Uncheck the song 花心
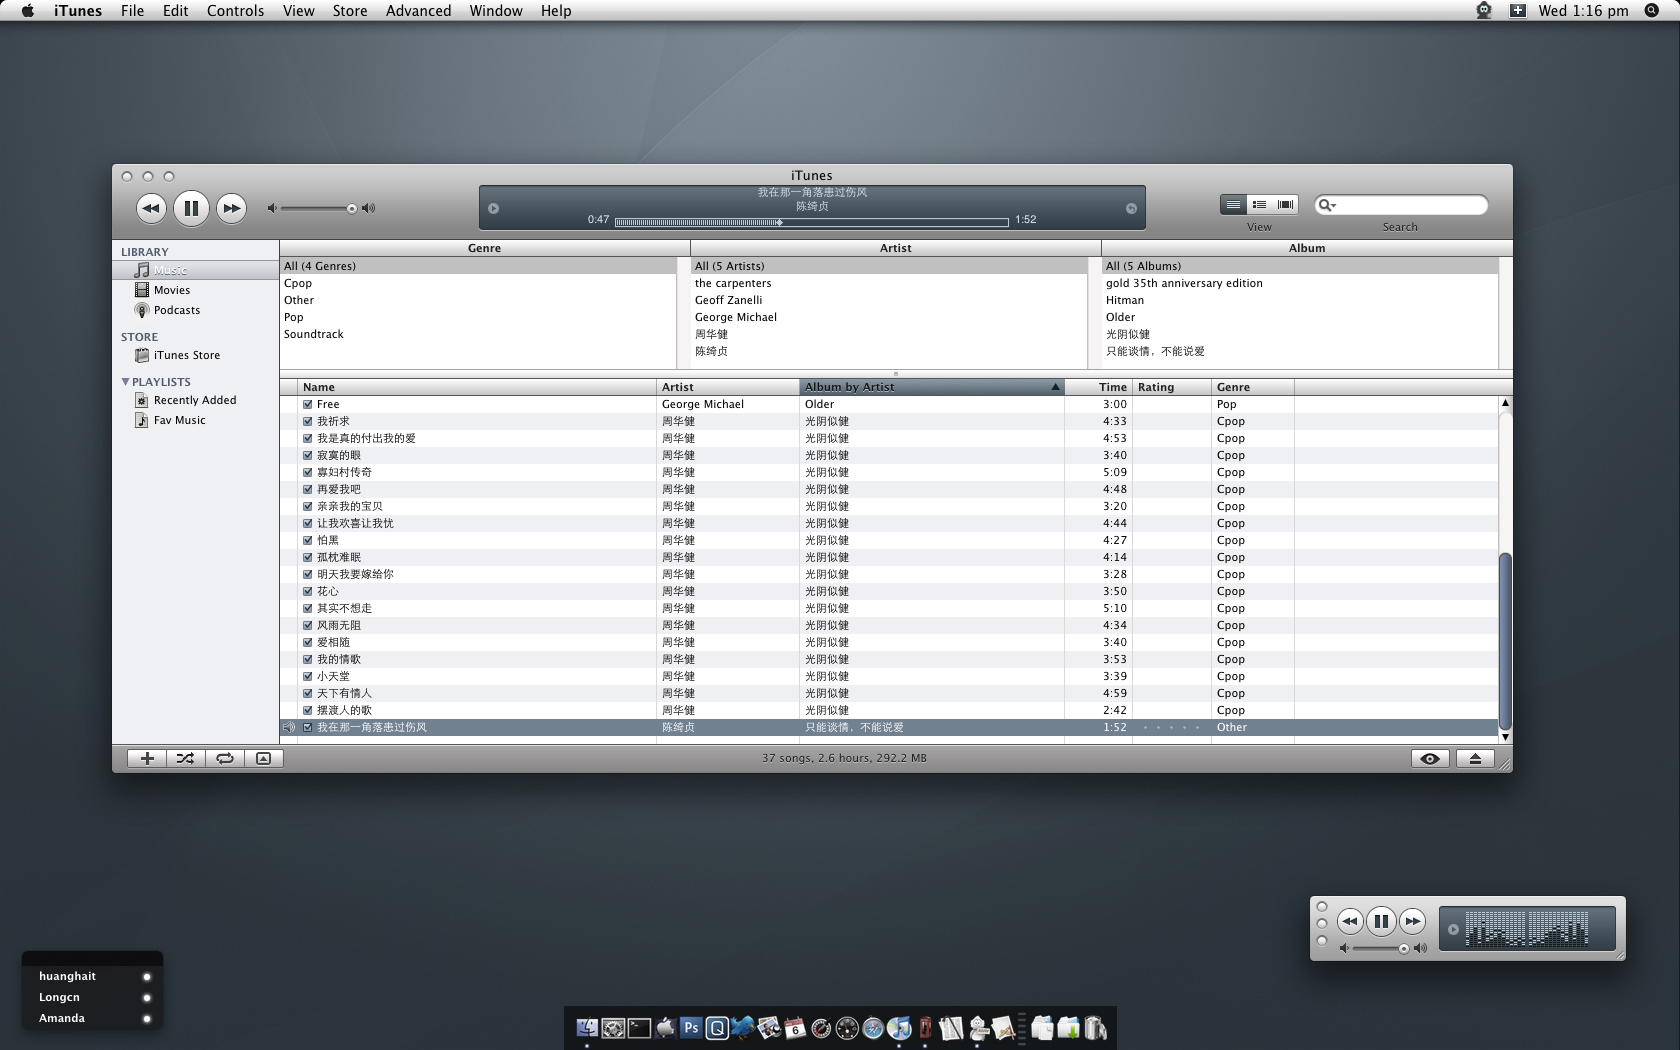Image resolution: width=1680 pixels, height=1050 pixels. [x=308, y=591]
